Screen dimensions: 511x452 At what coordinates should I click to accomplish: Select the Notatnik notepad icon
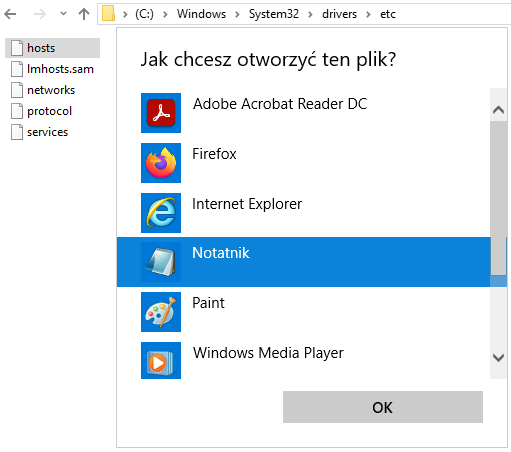click(161, 262)
